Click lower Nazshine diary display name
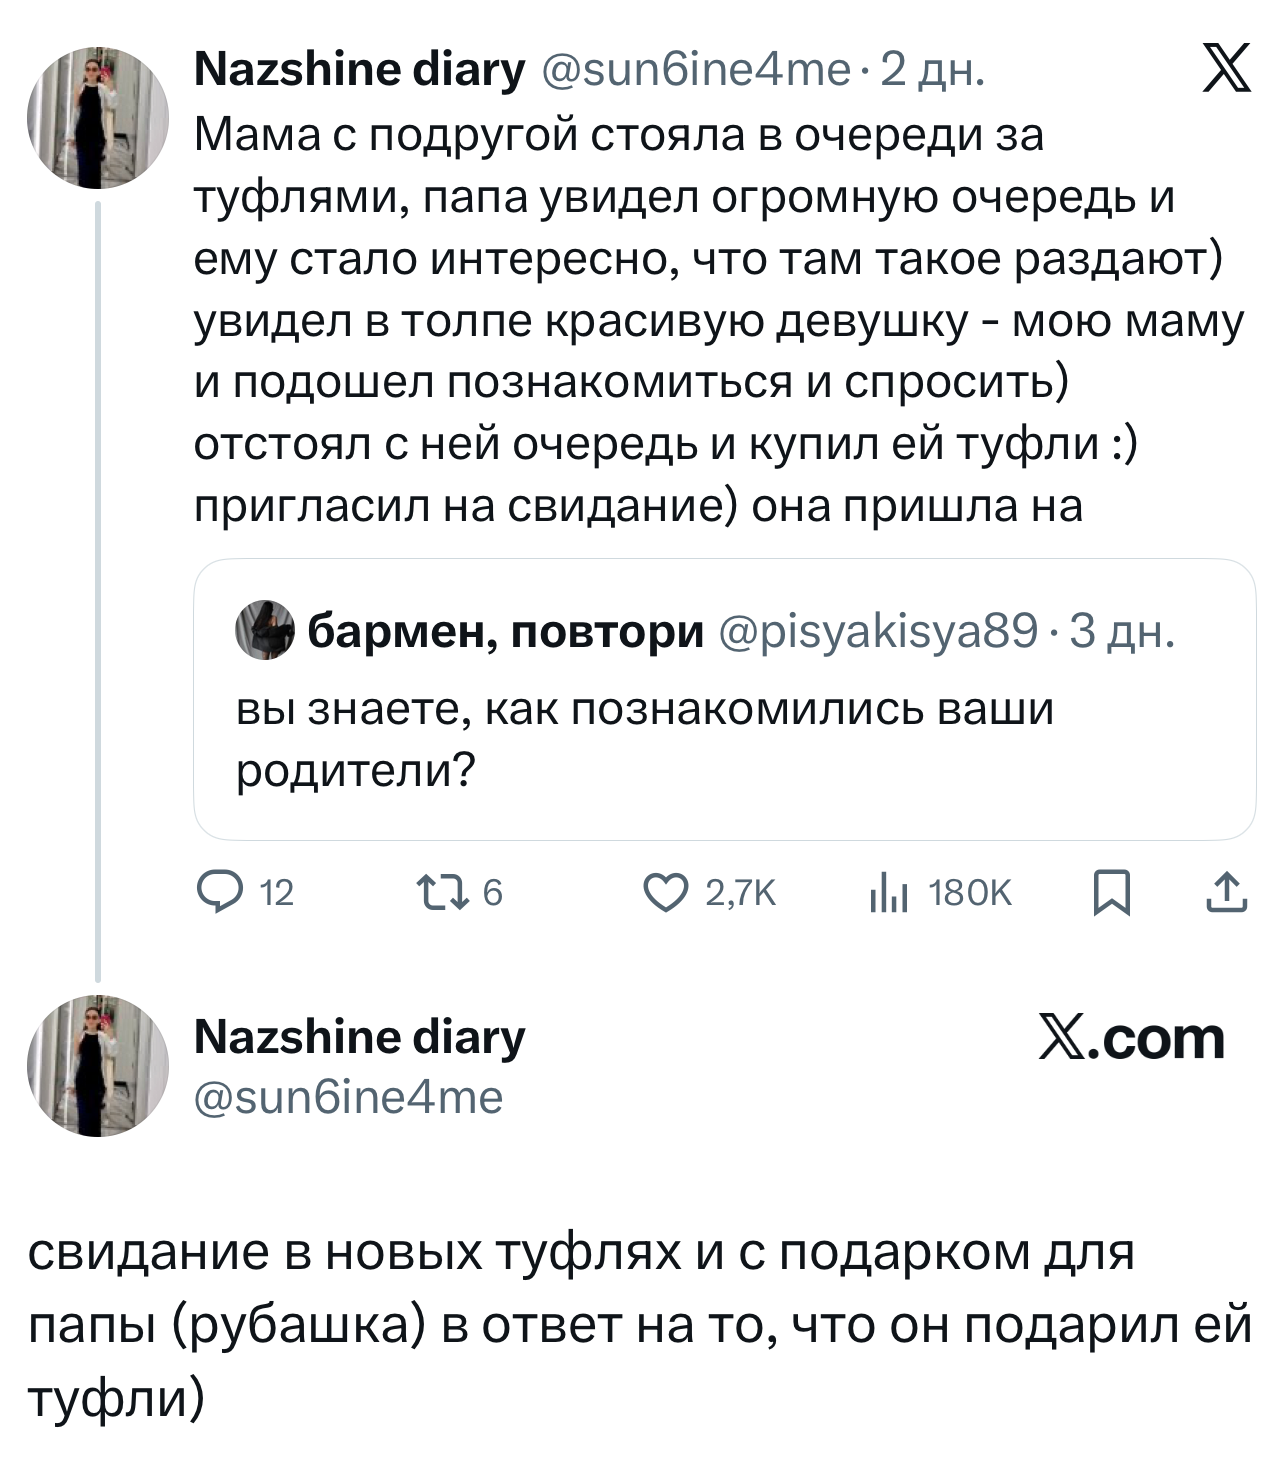 point(359,1037)
